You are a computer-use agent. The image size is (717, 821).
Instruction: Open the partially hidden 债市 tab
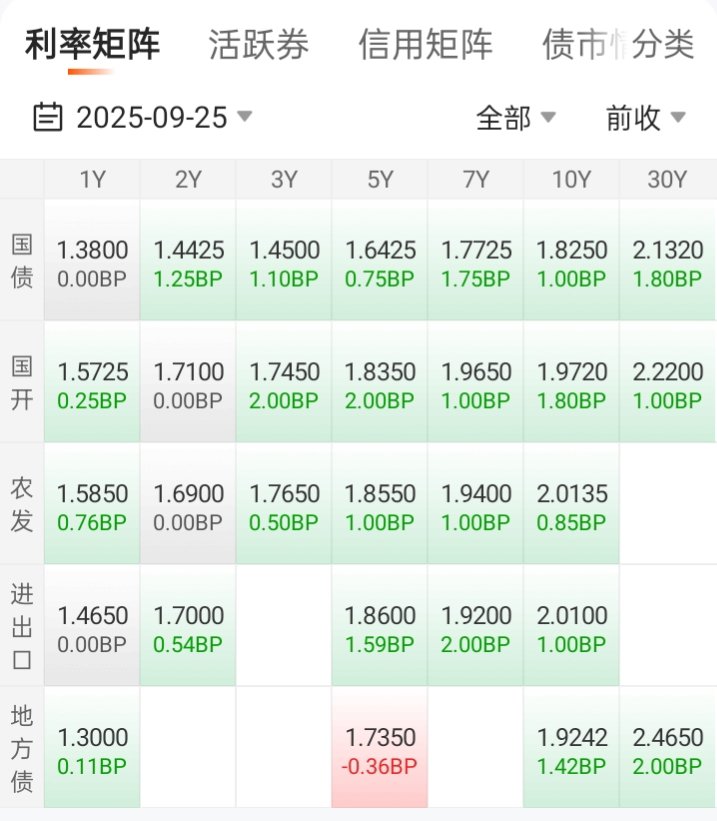point(578,44)
